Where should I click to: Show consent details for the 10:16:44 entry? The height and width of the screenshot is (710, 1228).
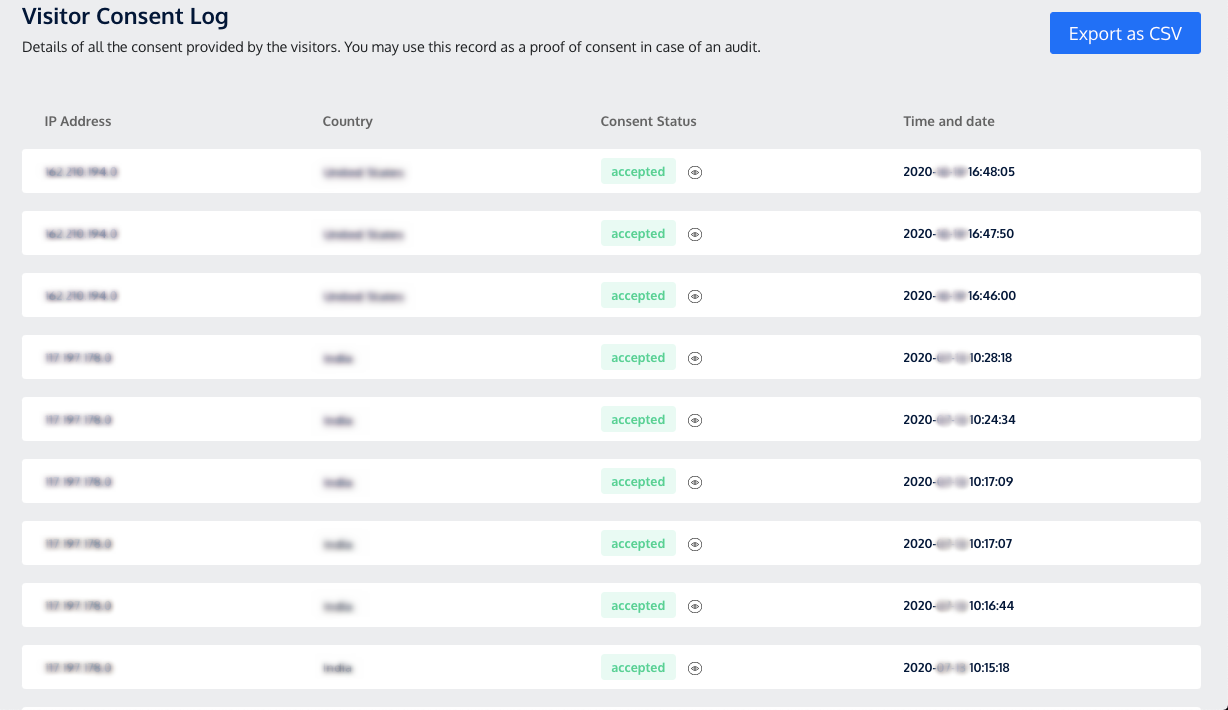[696, 606]
